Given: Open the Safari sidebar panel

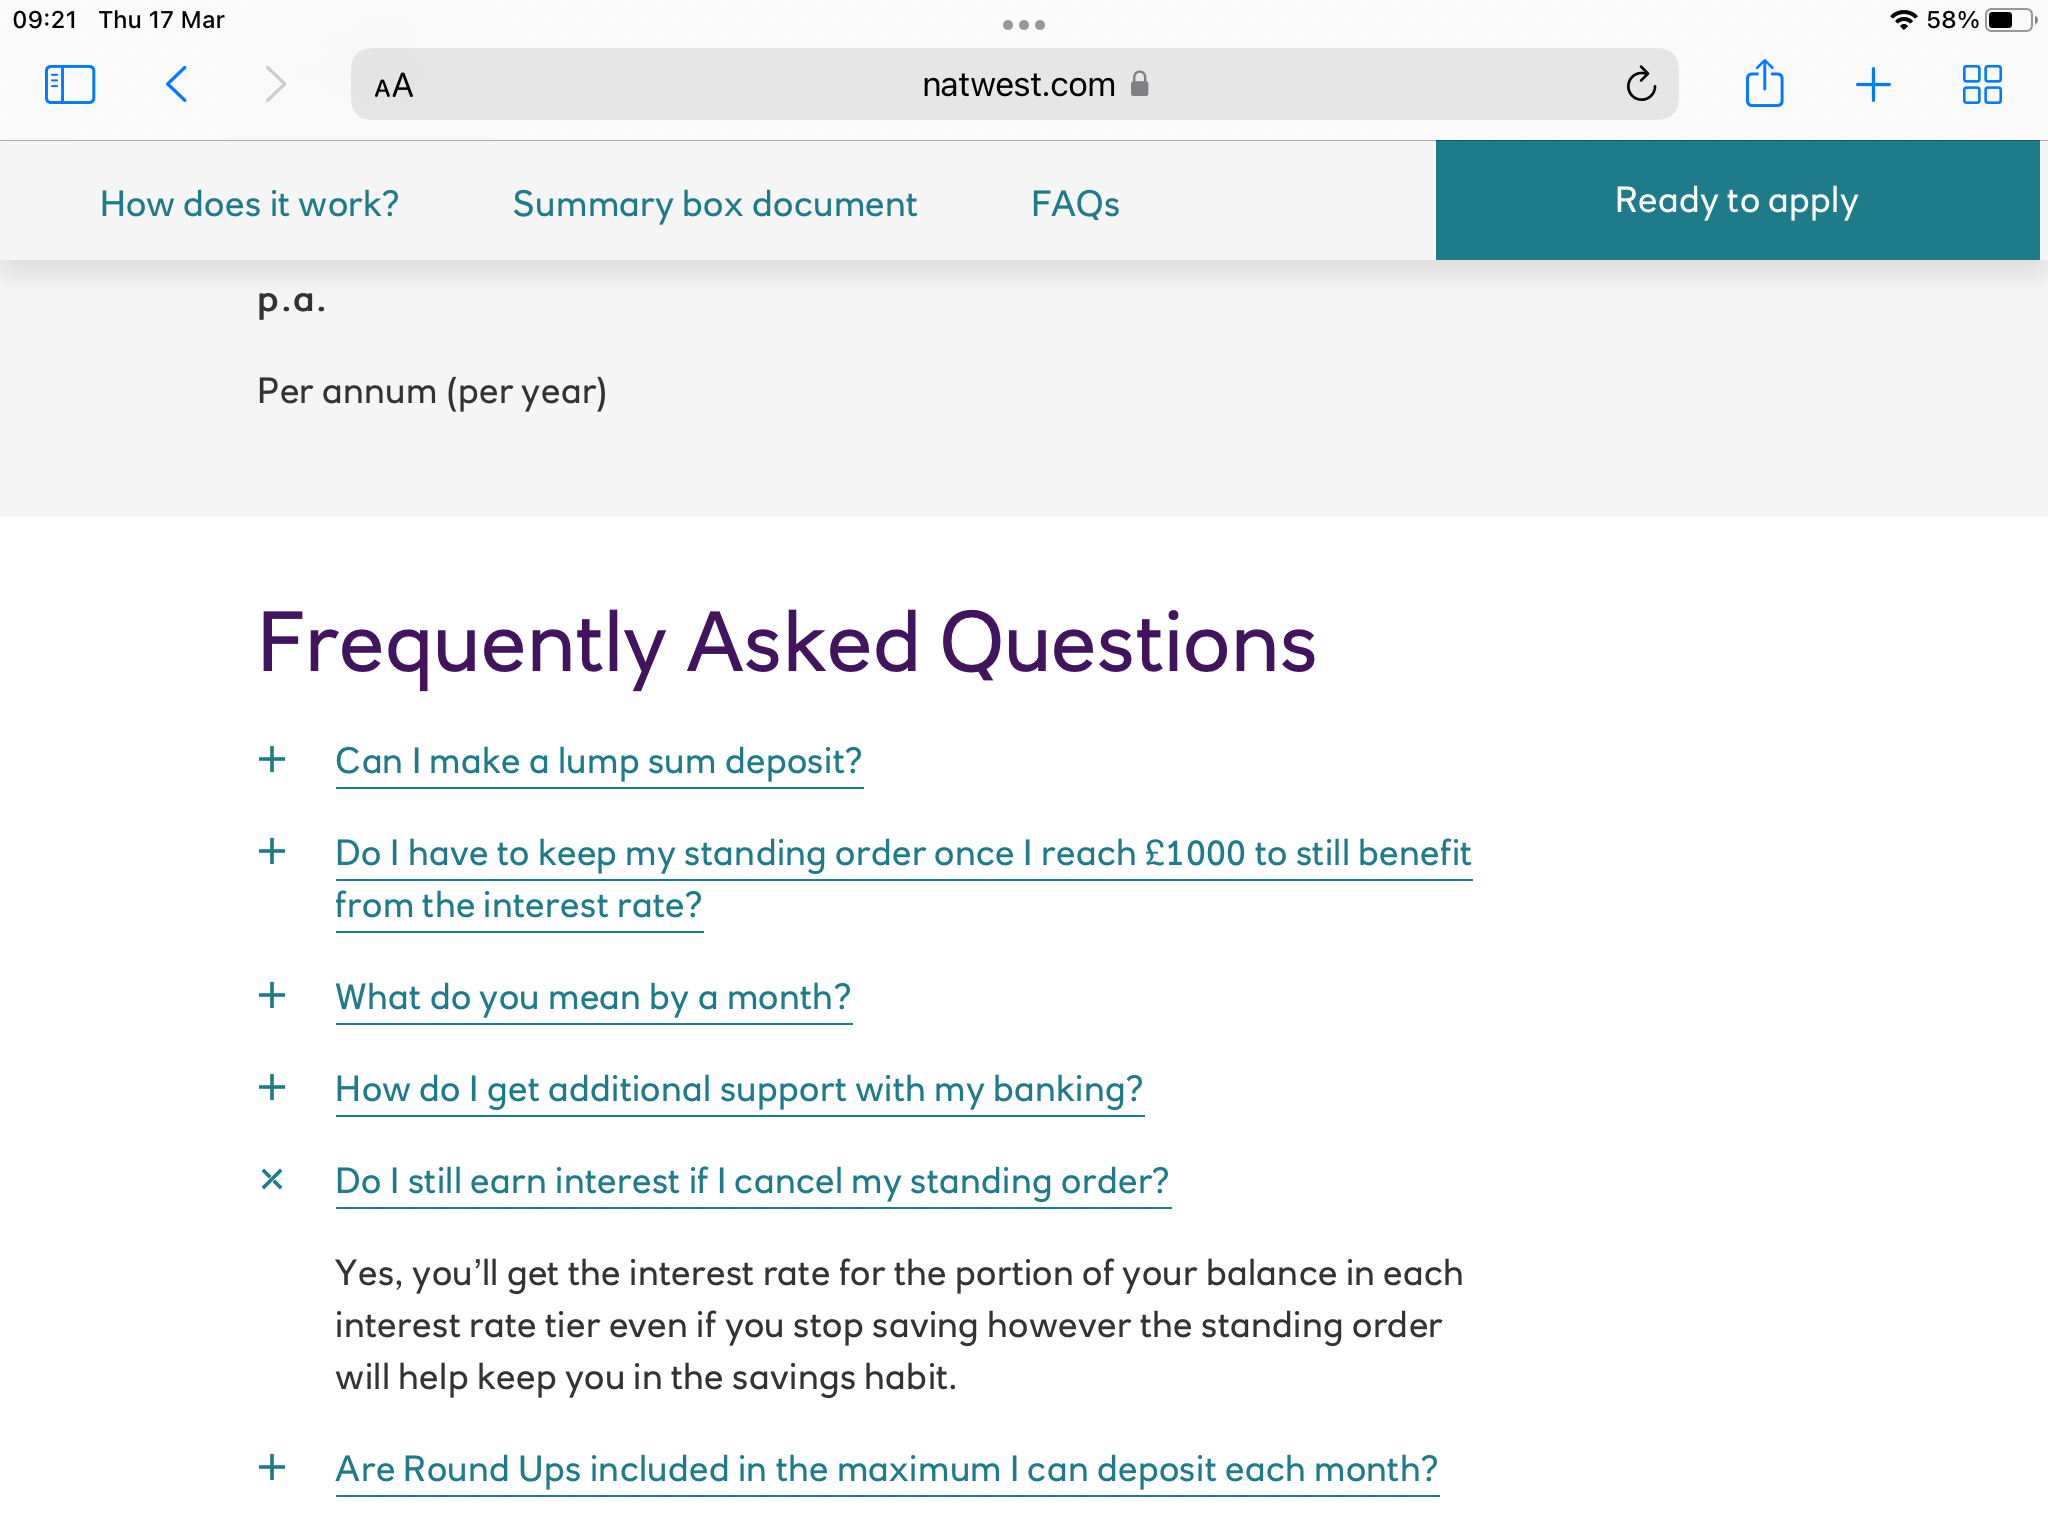Looking at the screenshot, I should tap(70, 85).
